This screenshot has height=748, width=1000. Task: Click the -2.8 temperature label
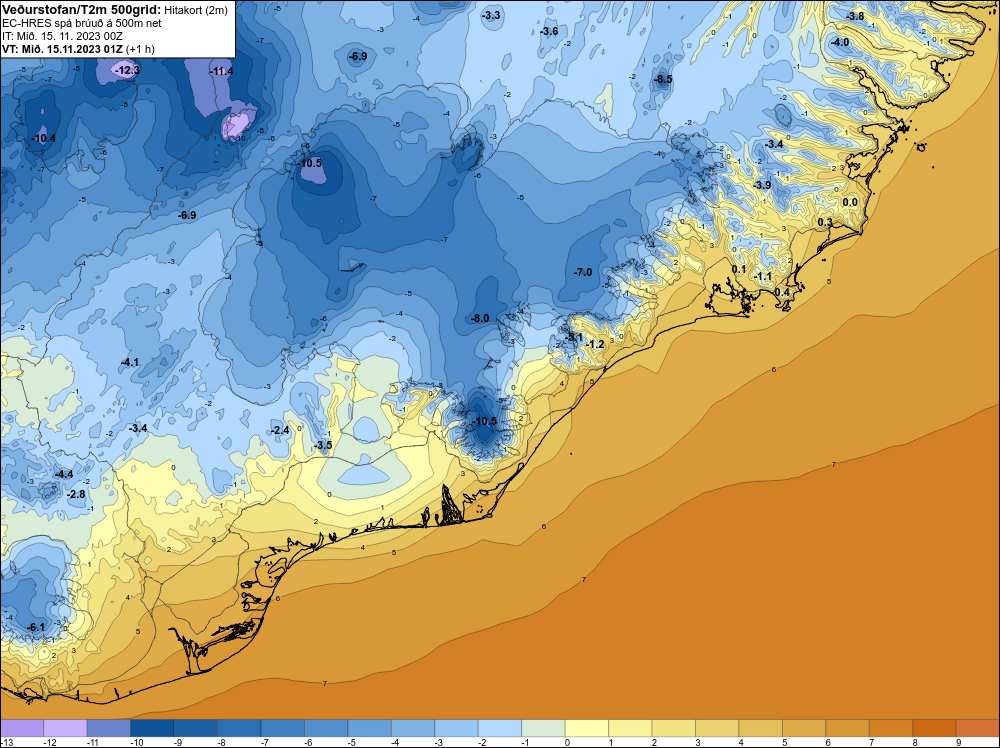point(76,494)
